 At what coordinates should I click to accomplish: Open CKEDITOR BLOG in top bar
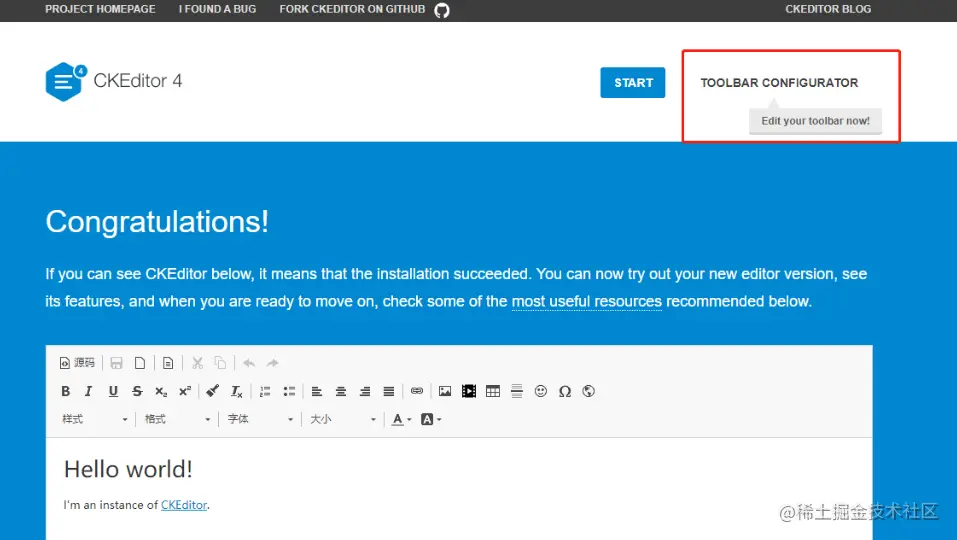[x=828, y=9]
